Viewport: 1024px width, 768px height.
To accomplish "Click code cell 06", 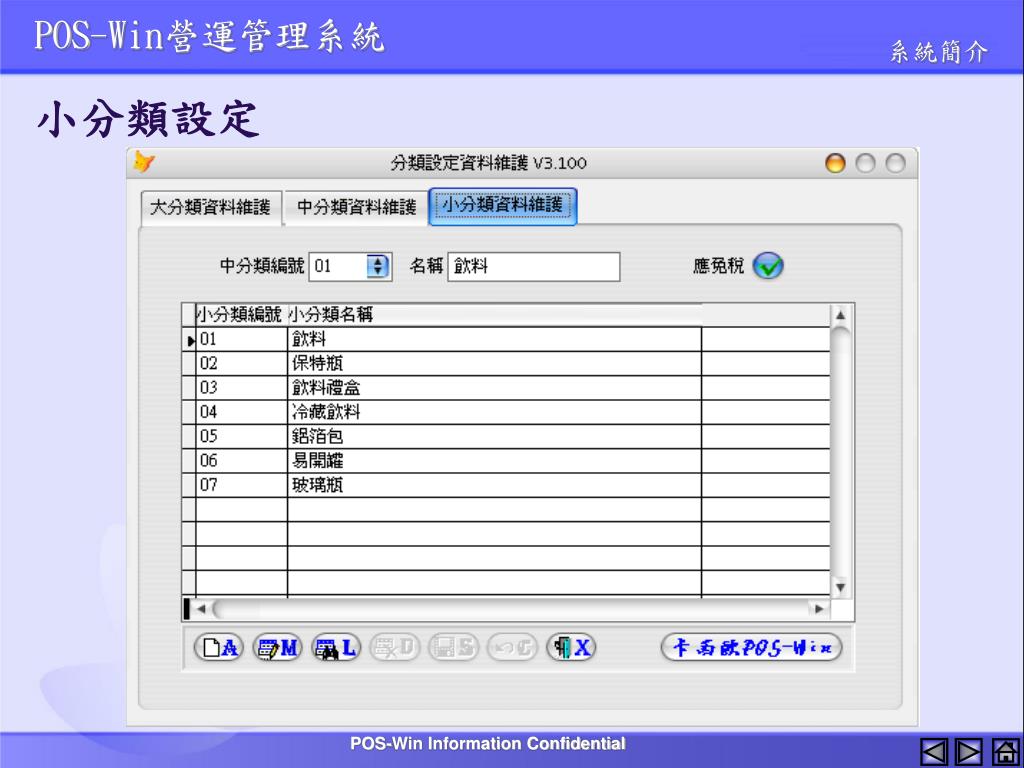I will tap(242, 461).
